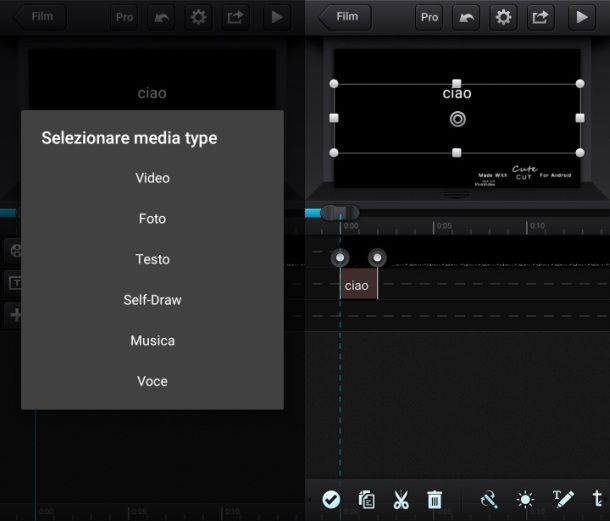Delete the clip with trash icon
610x521 pixels.
pos(435,500)
